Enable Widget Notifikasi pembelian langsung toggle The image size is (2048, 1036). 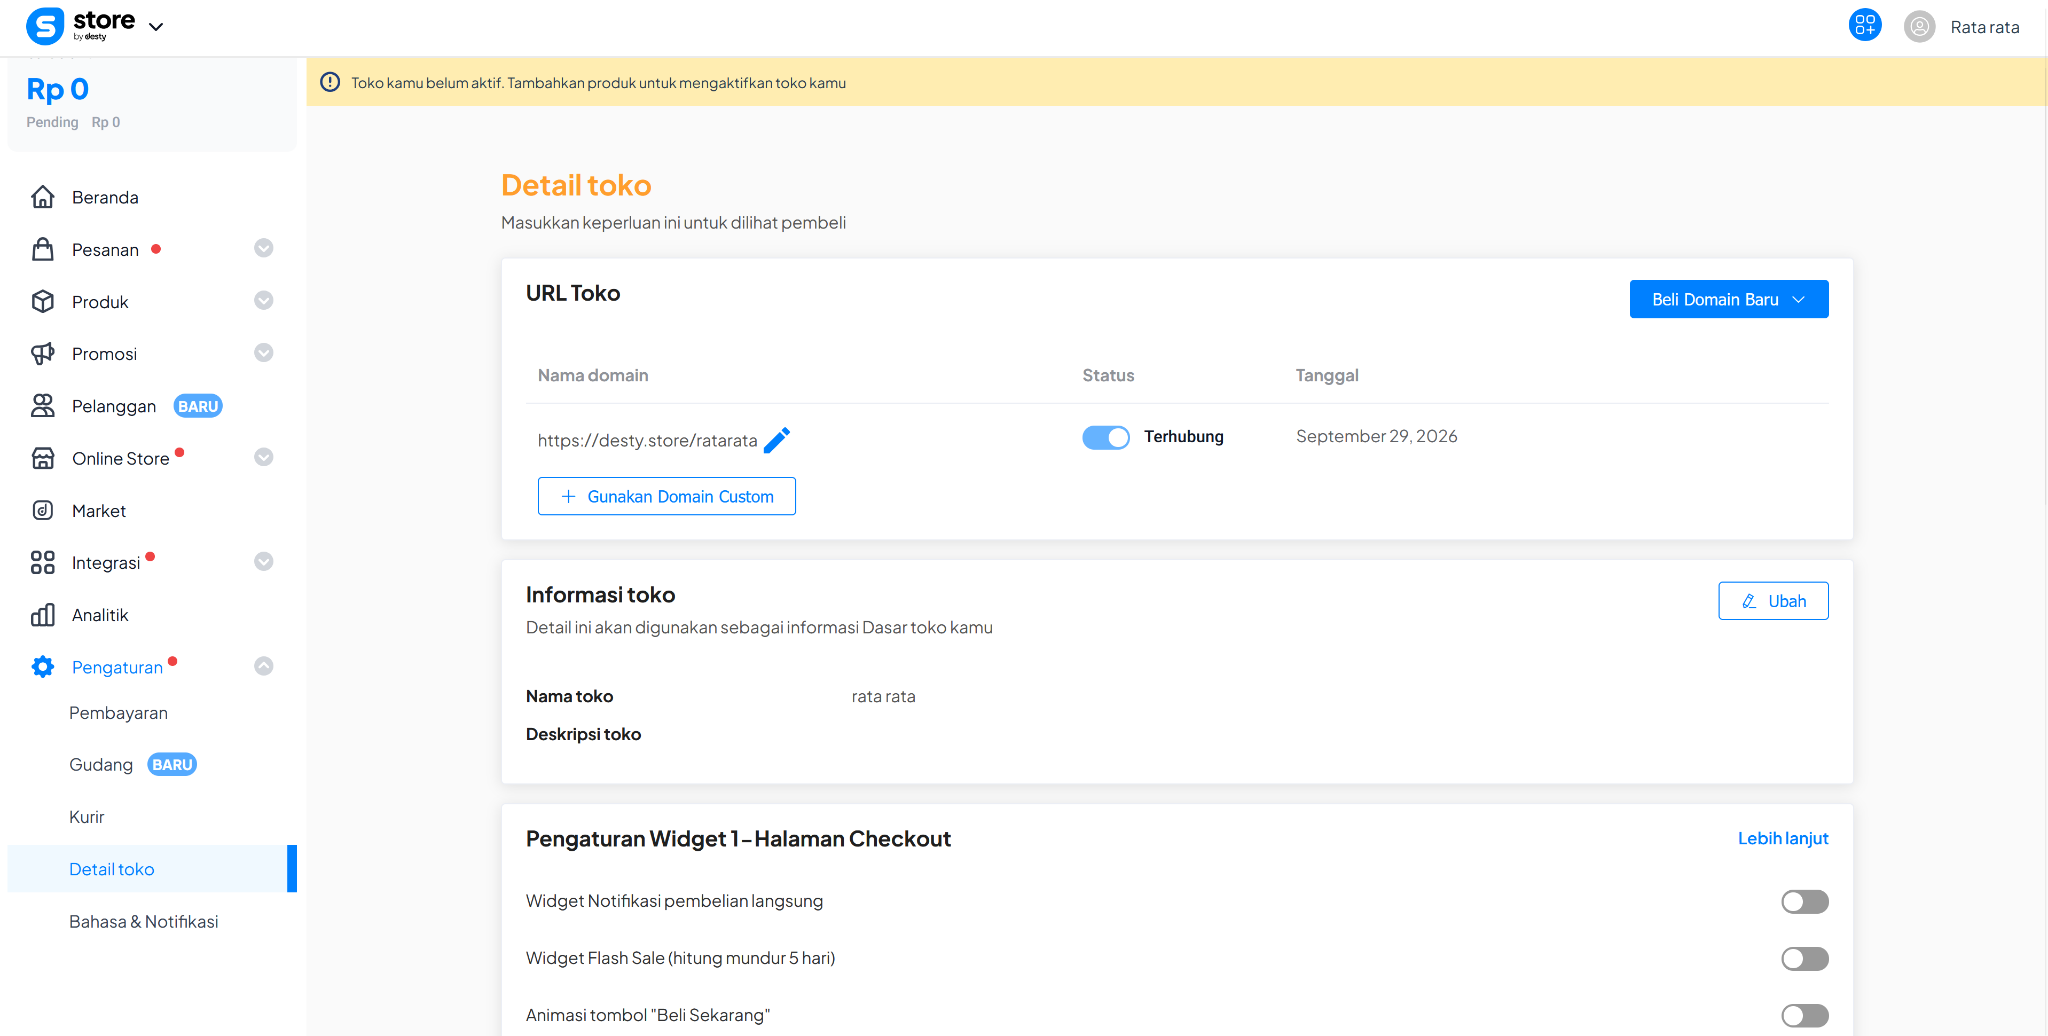(1804, 902)
